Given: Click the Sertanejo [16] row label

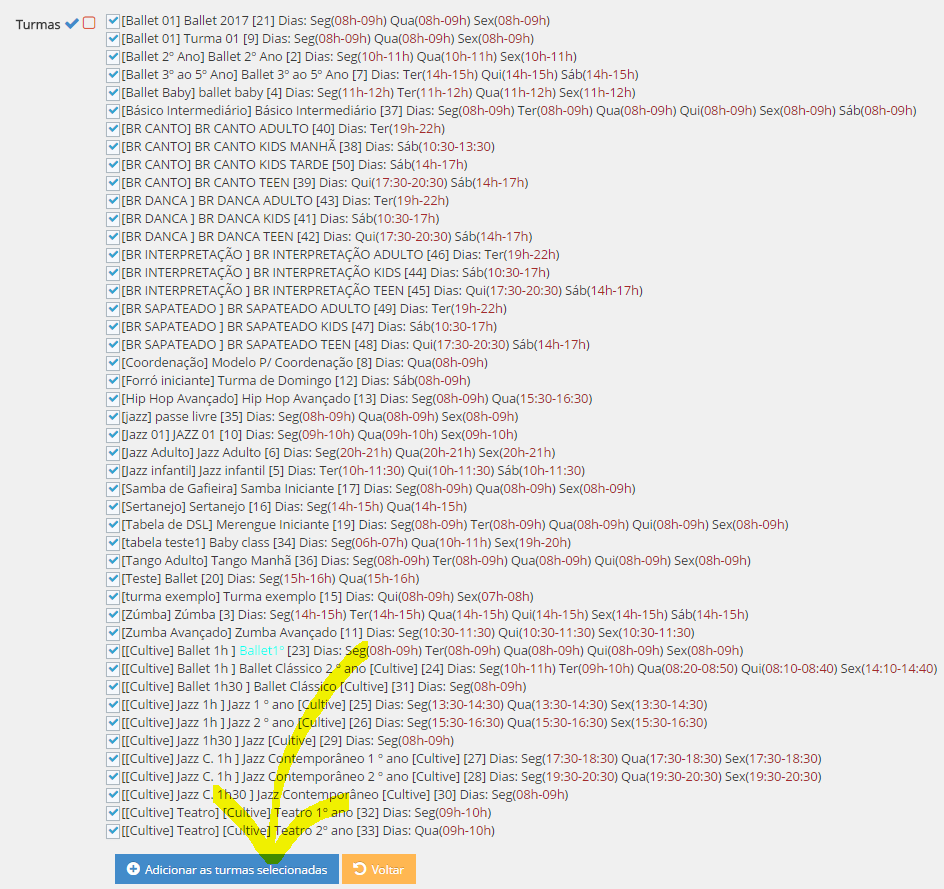Looking at the screenshot, I should (294, 506).
